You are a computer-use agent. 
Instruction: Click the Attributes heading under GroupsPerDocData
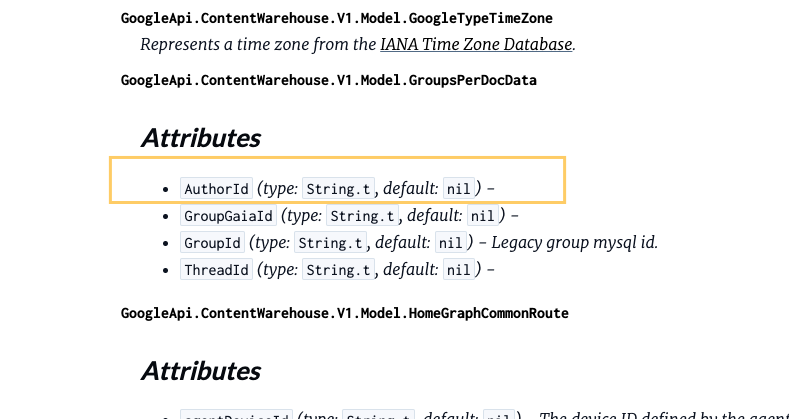click(x=201, y=138)
